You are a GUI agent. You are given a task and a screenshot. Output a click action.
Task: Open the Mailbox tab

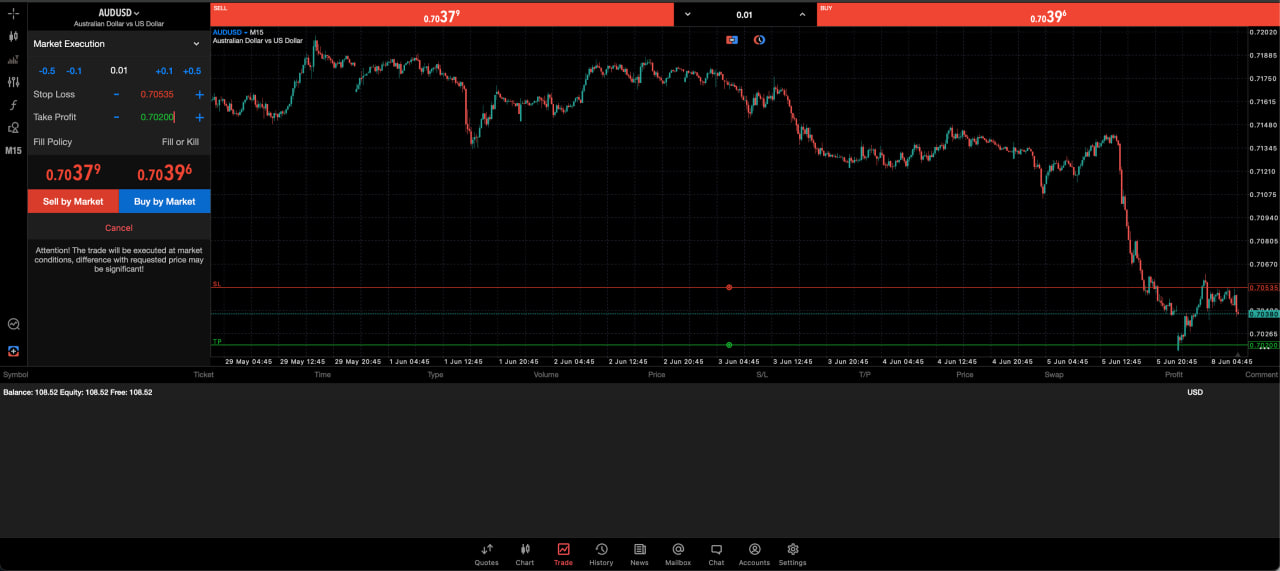tap(678, 554)
